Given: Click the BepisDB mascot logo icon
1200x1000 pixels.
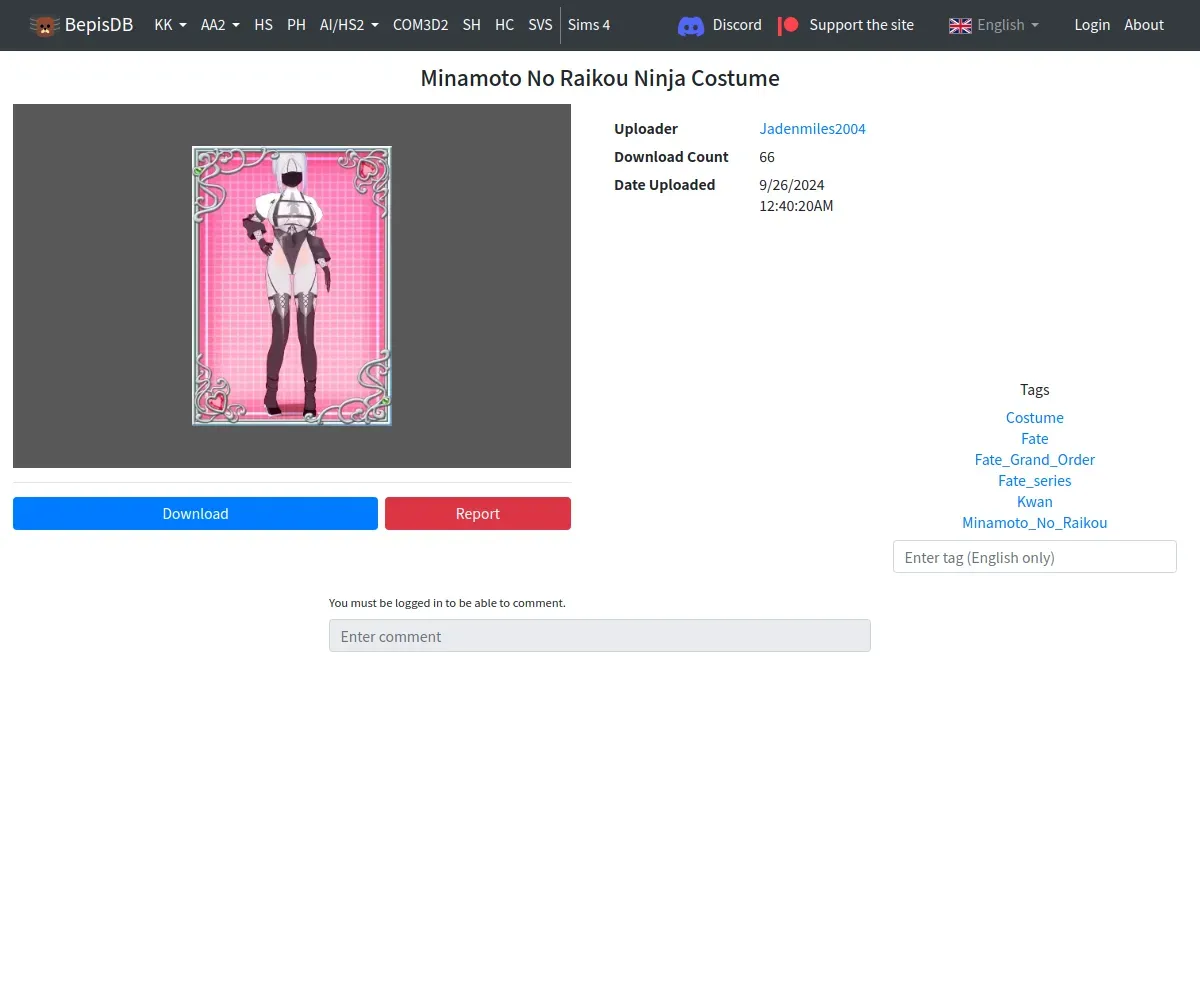Looking at the screenshot, I should [44, 25].
